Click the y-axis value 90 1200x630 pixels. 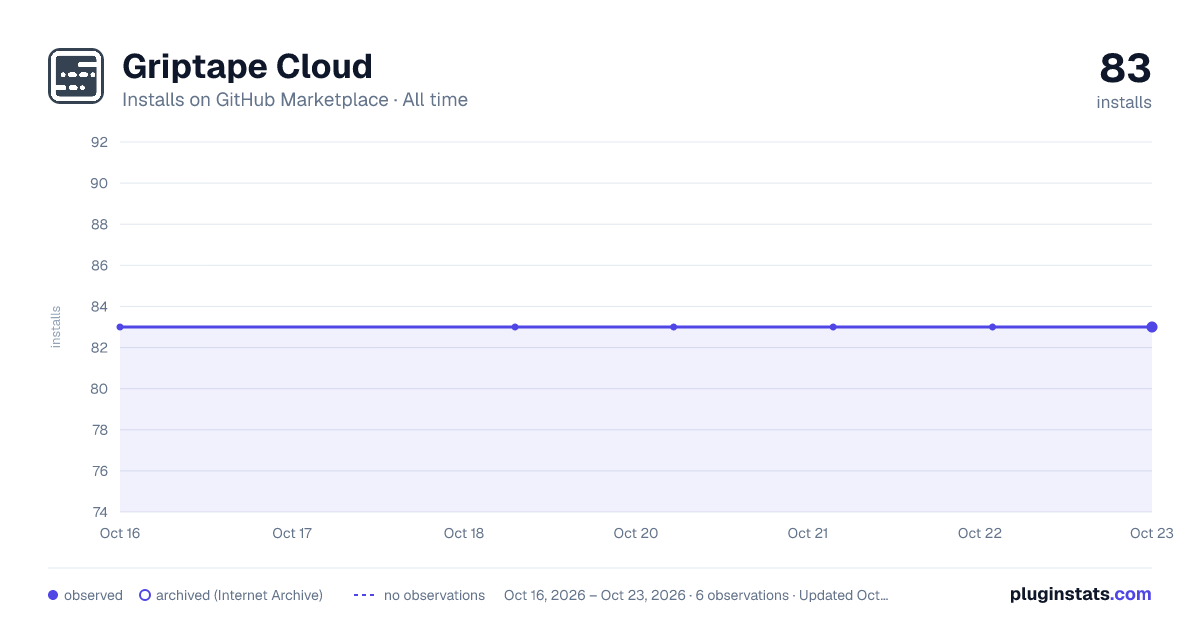coord(99,183)
